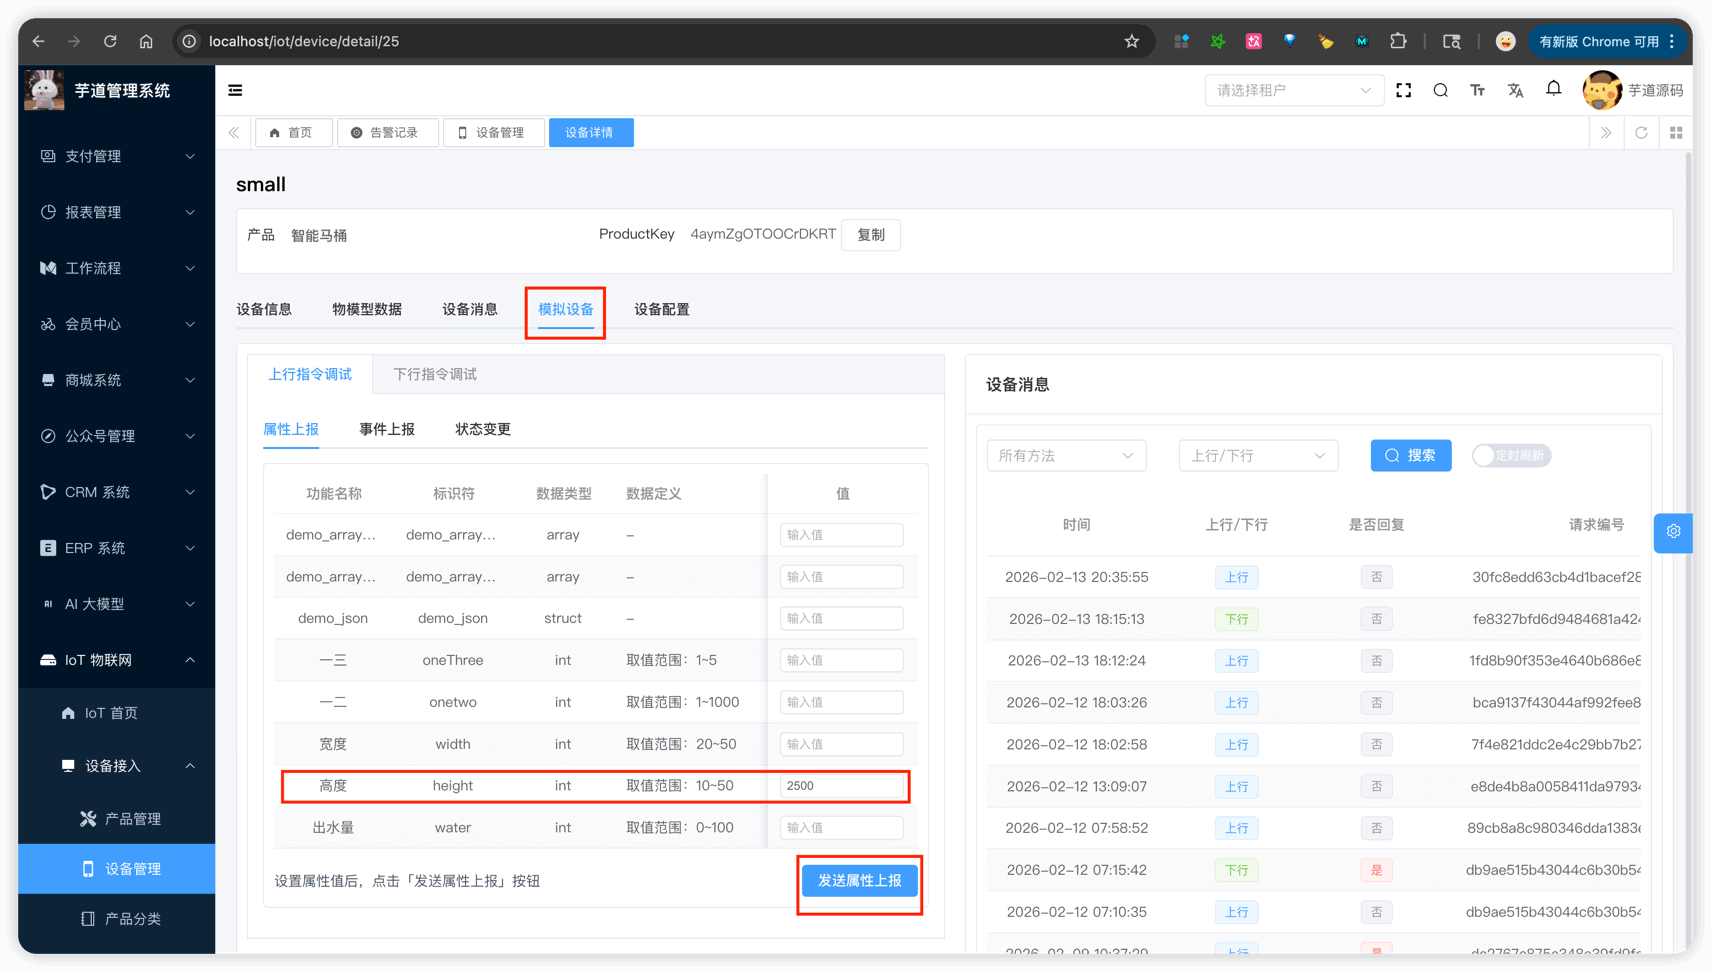
Task: Open the 下行指令调试 debugging tab
Action: point(435,374)
